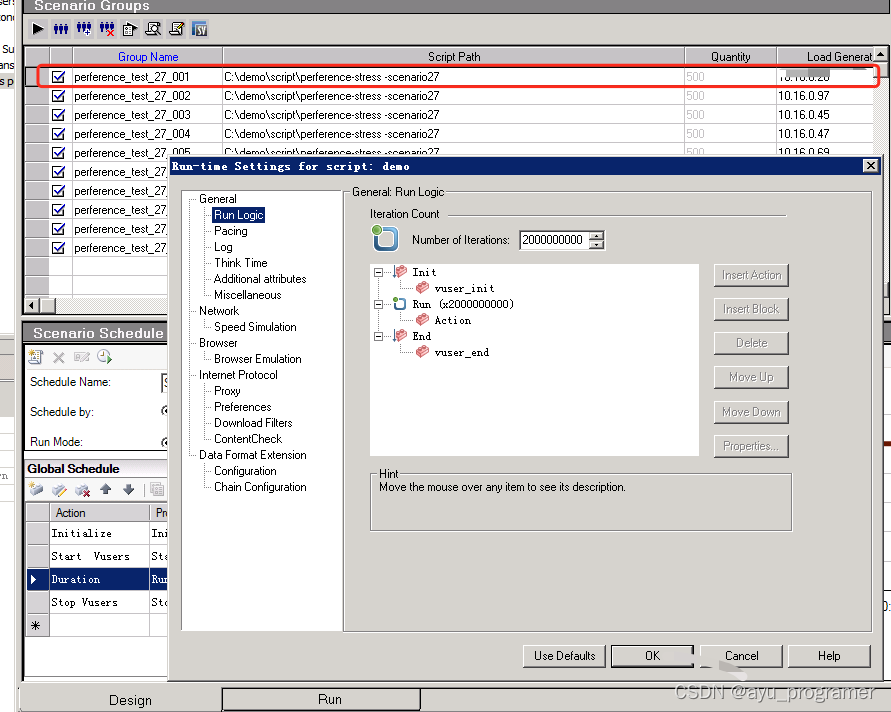Click the End section icon in run logic tree

400,335
